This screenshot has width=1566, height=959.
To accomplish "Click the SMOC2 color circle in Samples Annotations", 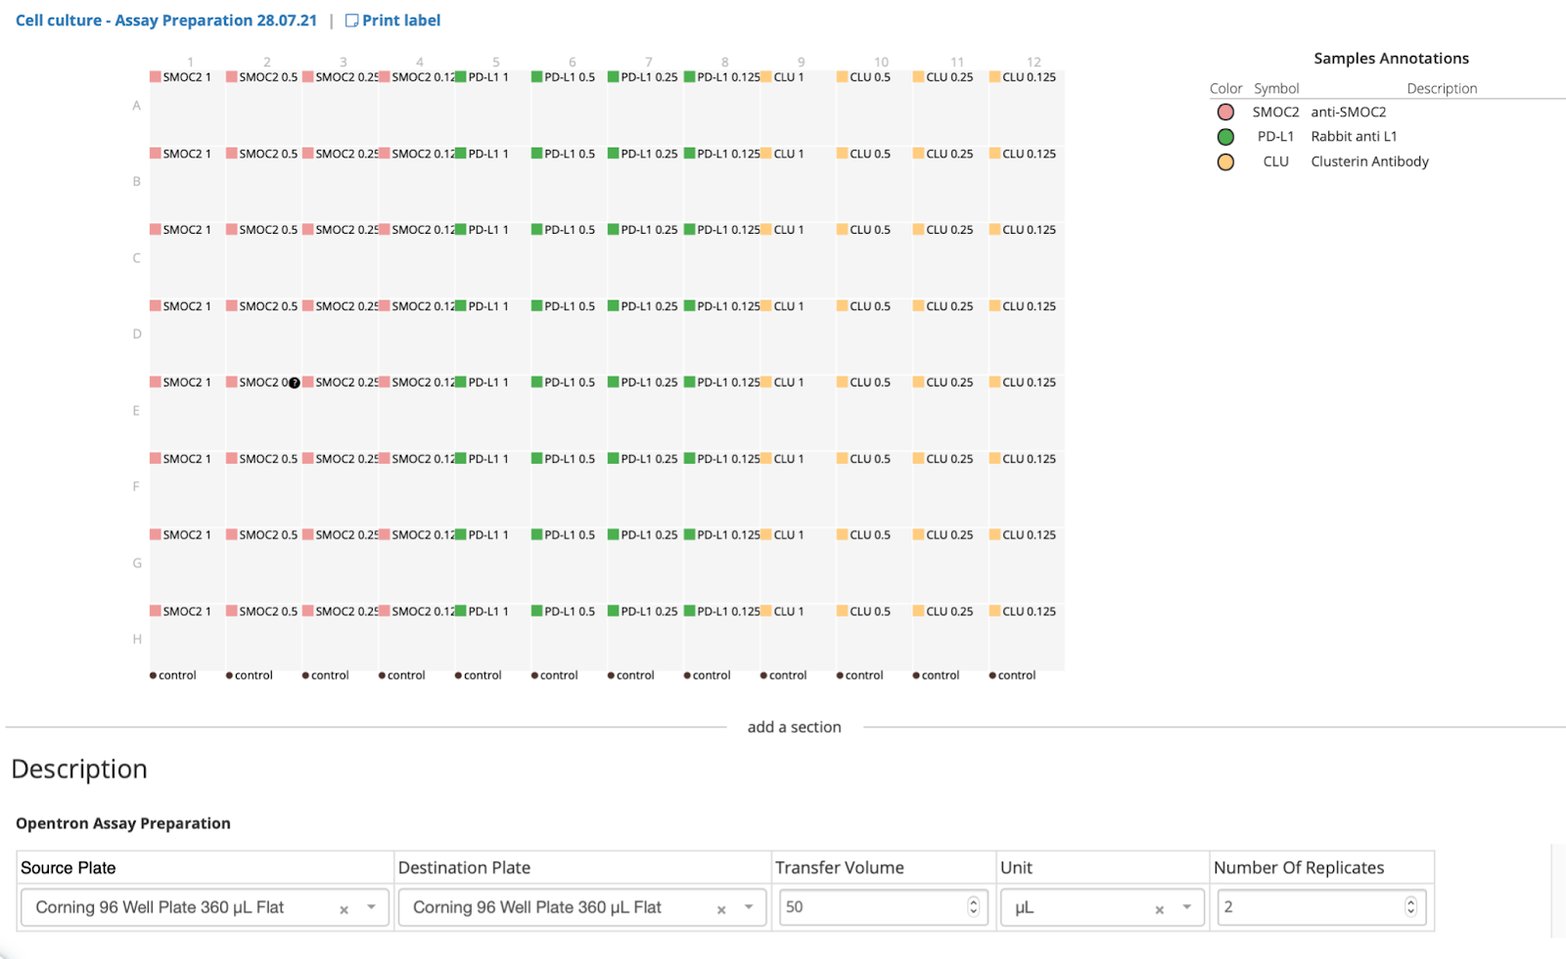I will [x=1225, y=112].
